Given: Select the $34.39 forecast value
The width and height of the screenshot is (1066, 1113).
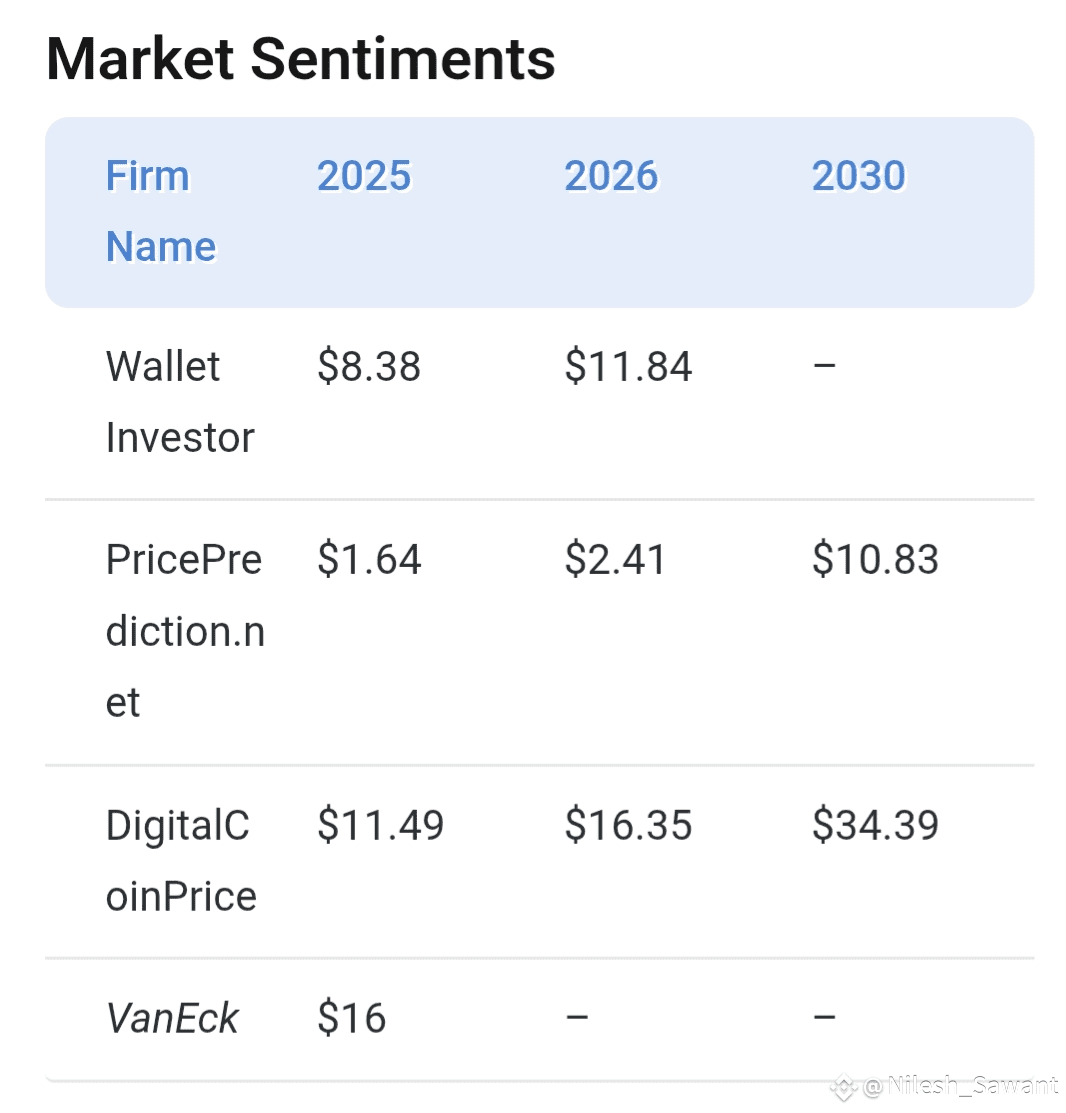Looking at the screenshot, I should (x=875, y=826).
